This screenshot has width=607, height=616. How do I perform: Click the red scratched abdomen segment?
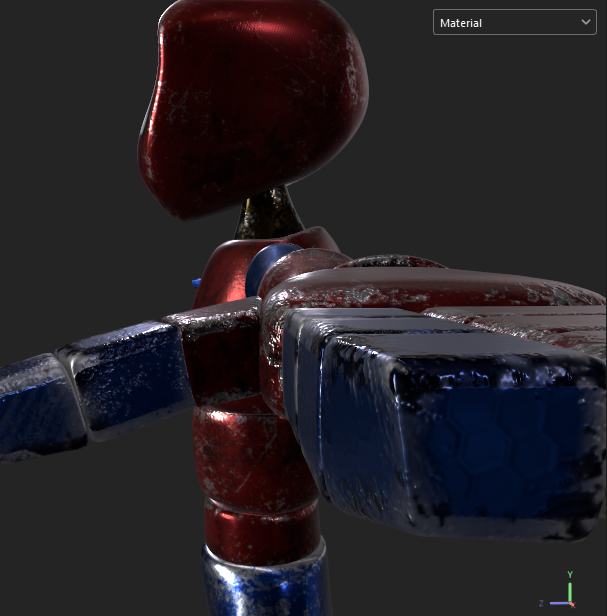[x=245, y=450]
